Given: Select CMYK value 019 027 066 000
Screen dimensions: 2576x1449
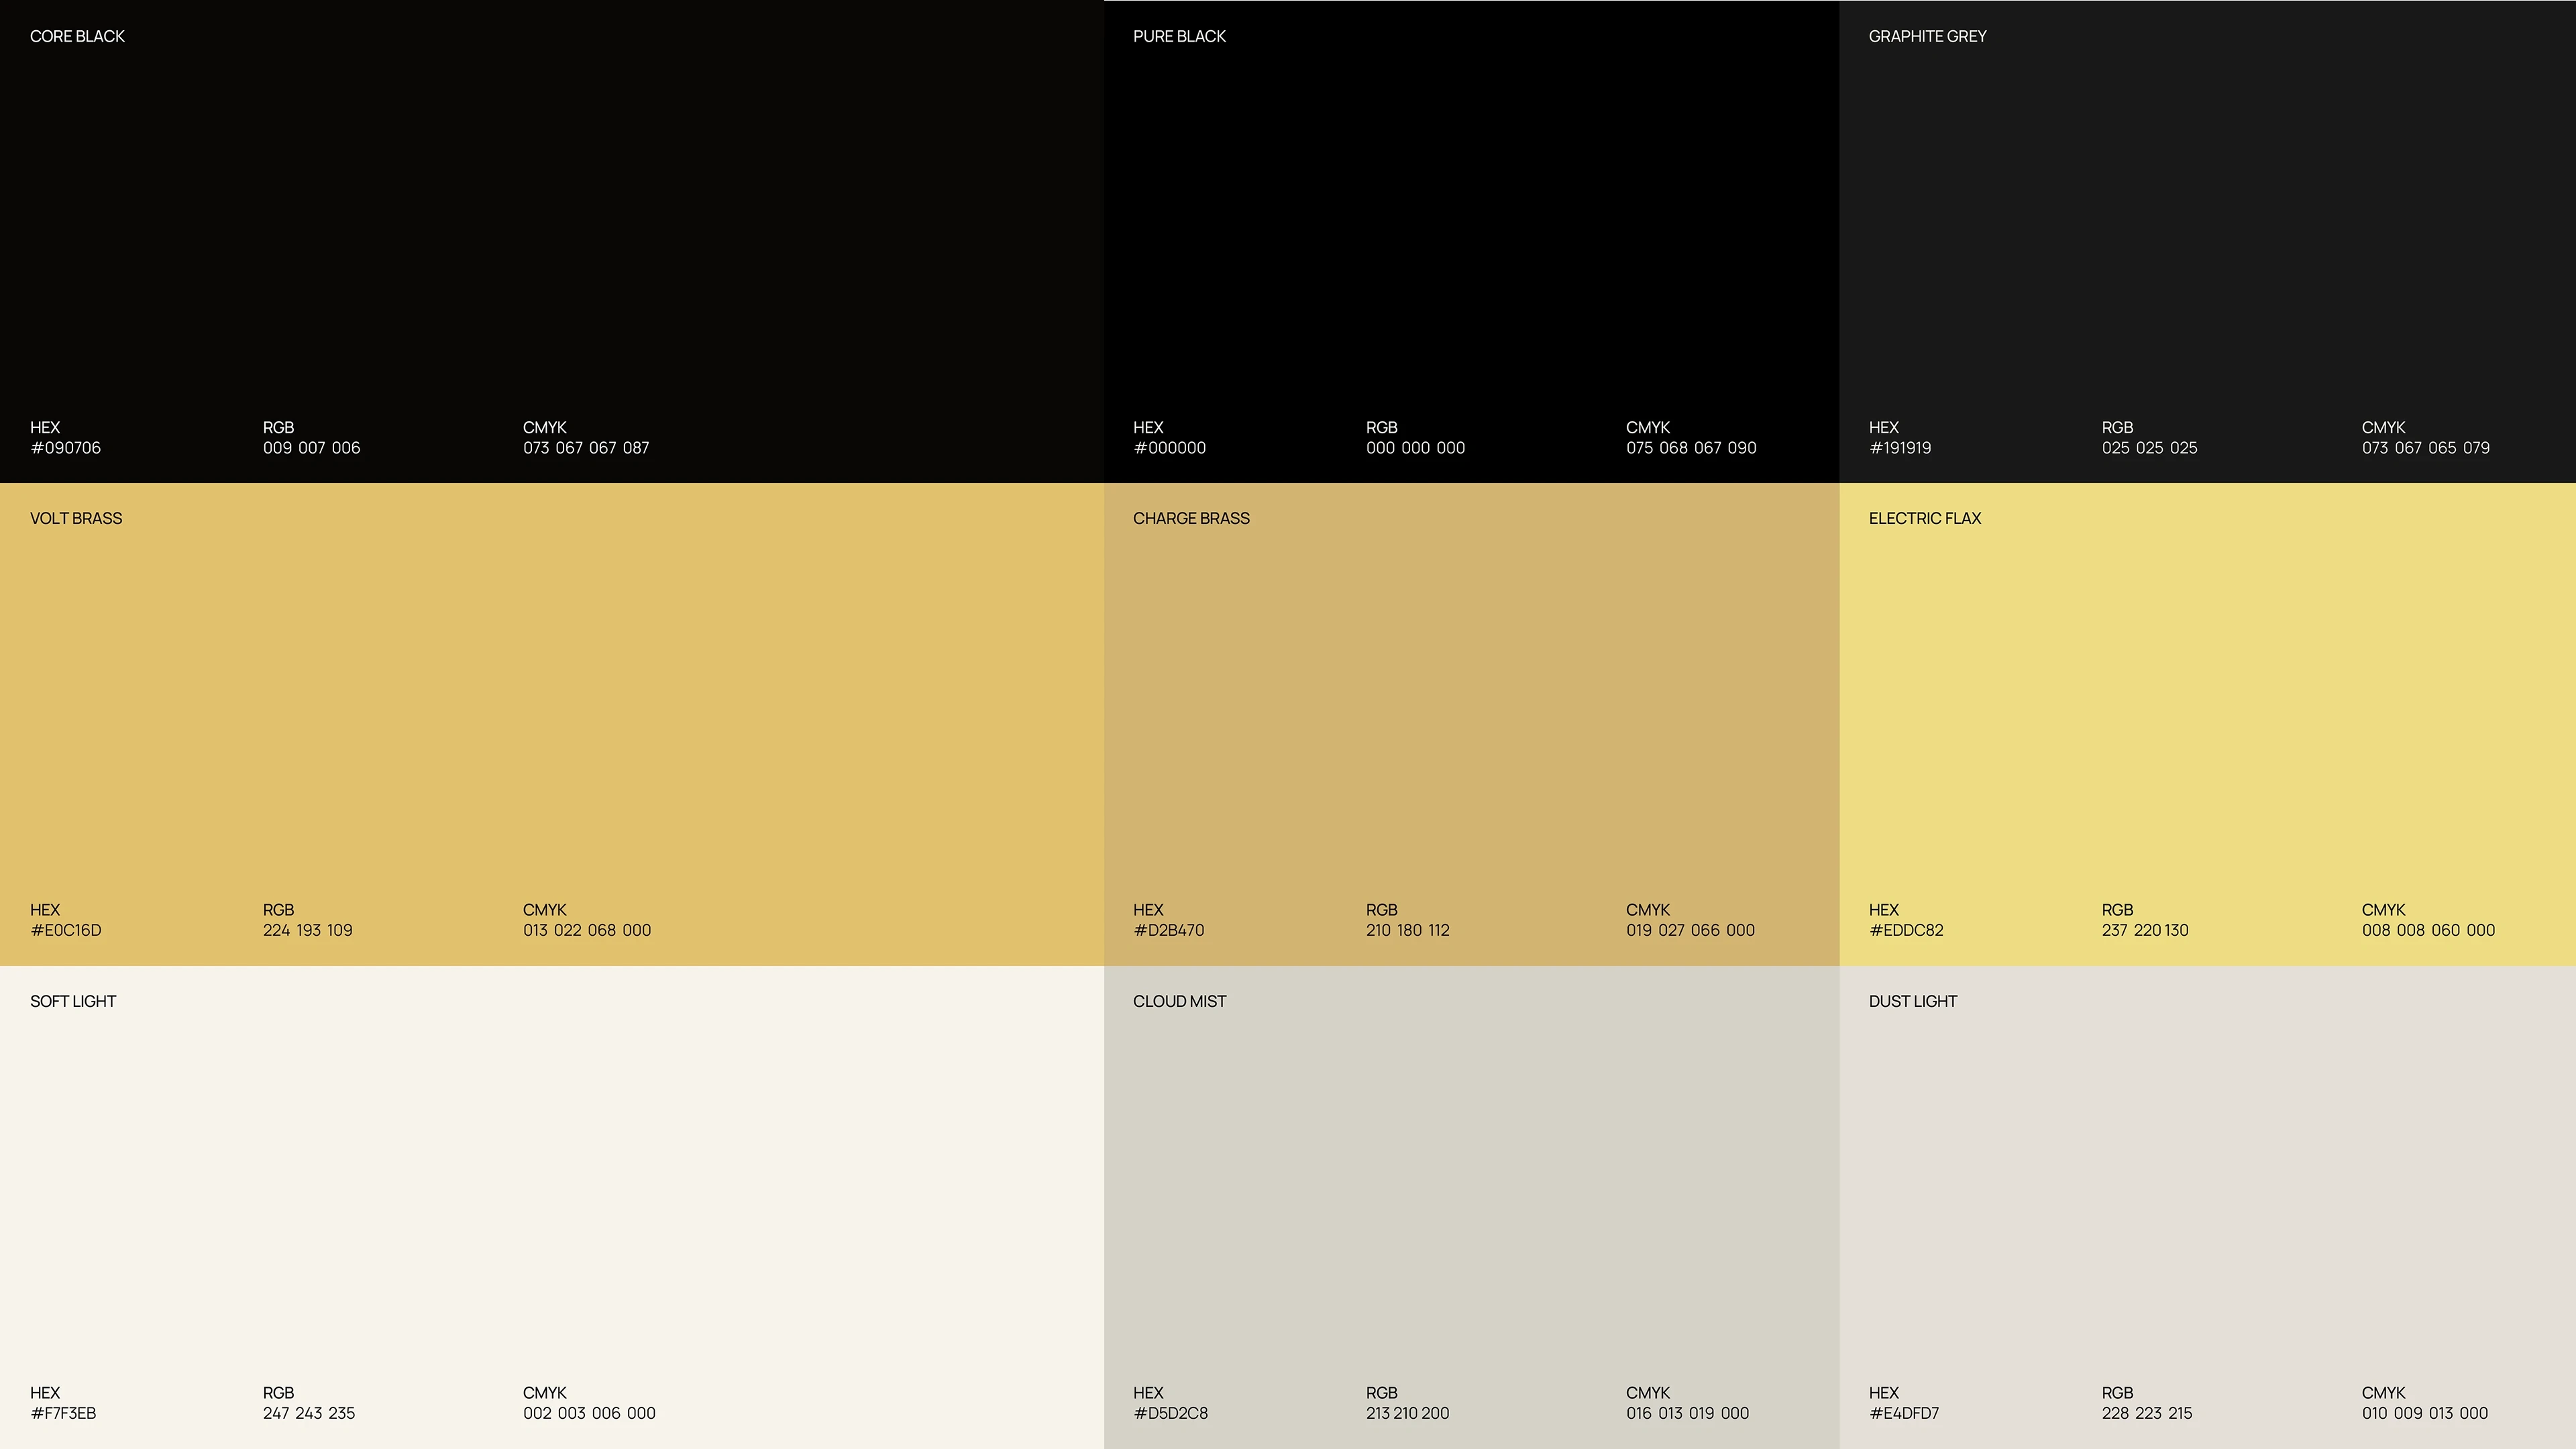Looking at the screenshot, I should [1689, 930].
